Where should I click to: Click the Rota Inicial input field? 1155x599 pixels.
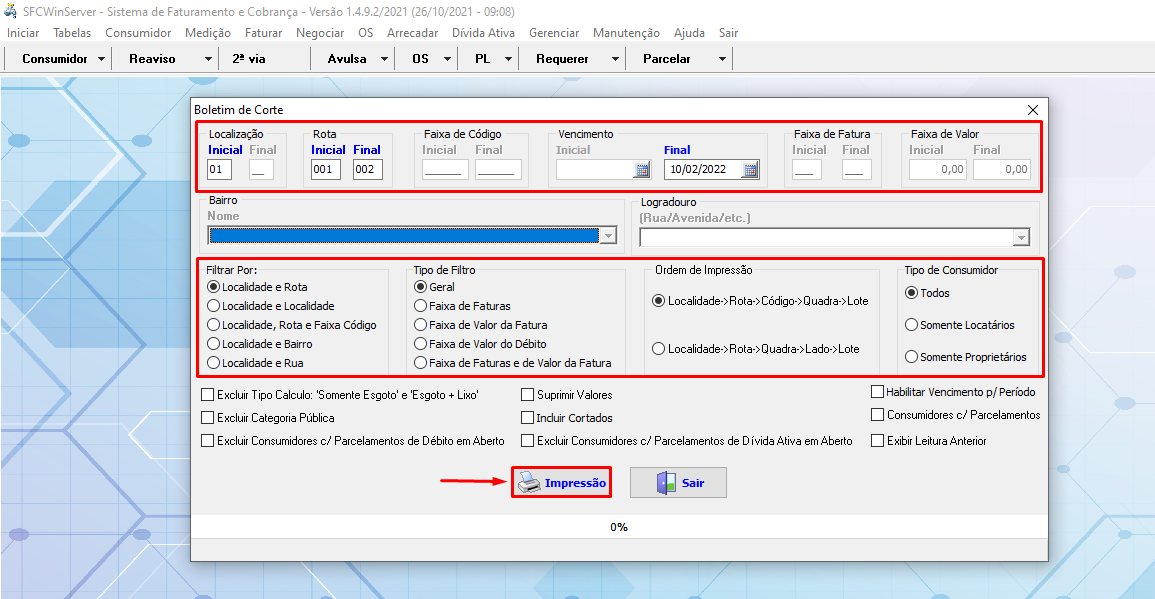click(325, 170)
